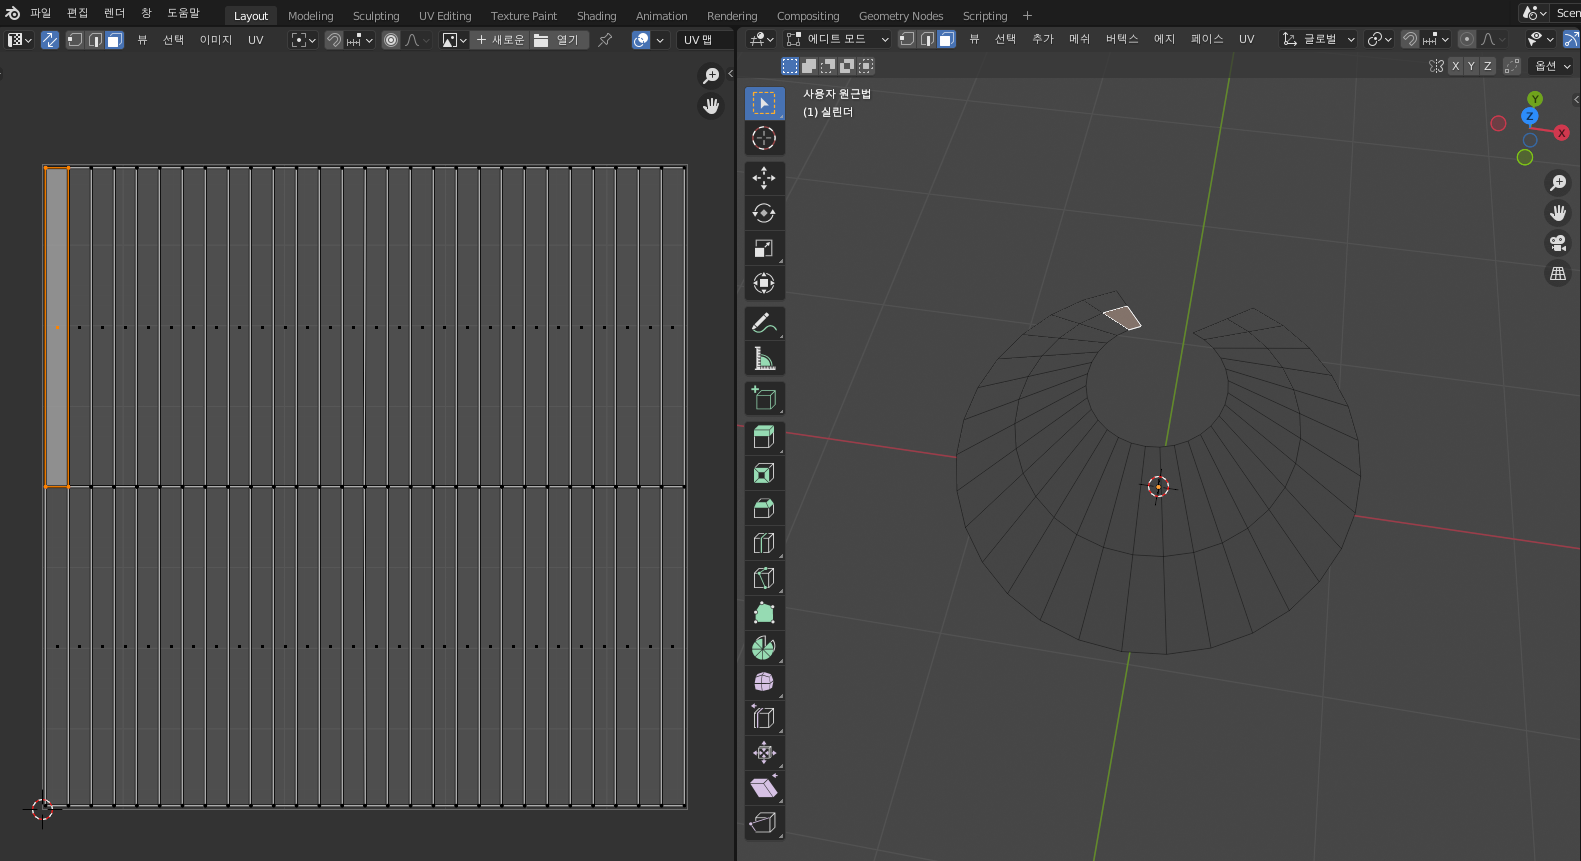The height and width of the screenshot is (861, 1581).
Task: Select the Annotate tool
Action: 764,323
